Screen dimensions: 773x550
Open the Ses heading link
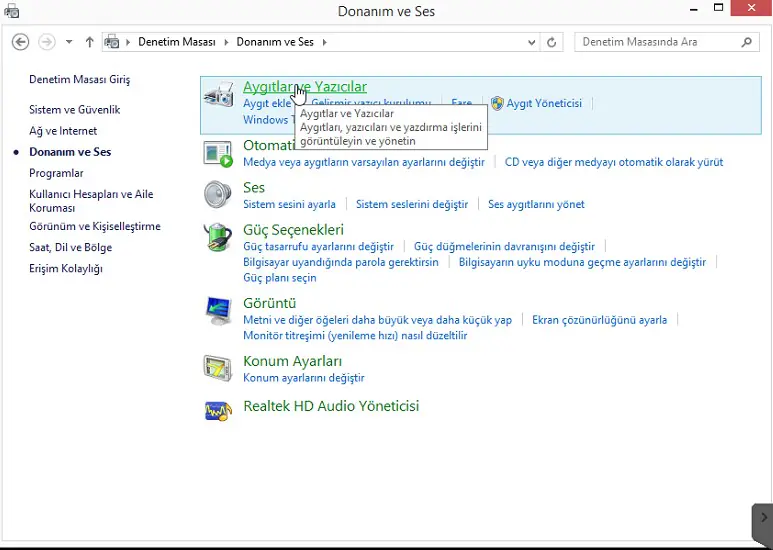click(x=254, y=187)
